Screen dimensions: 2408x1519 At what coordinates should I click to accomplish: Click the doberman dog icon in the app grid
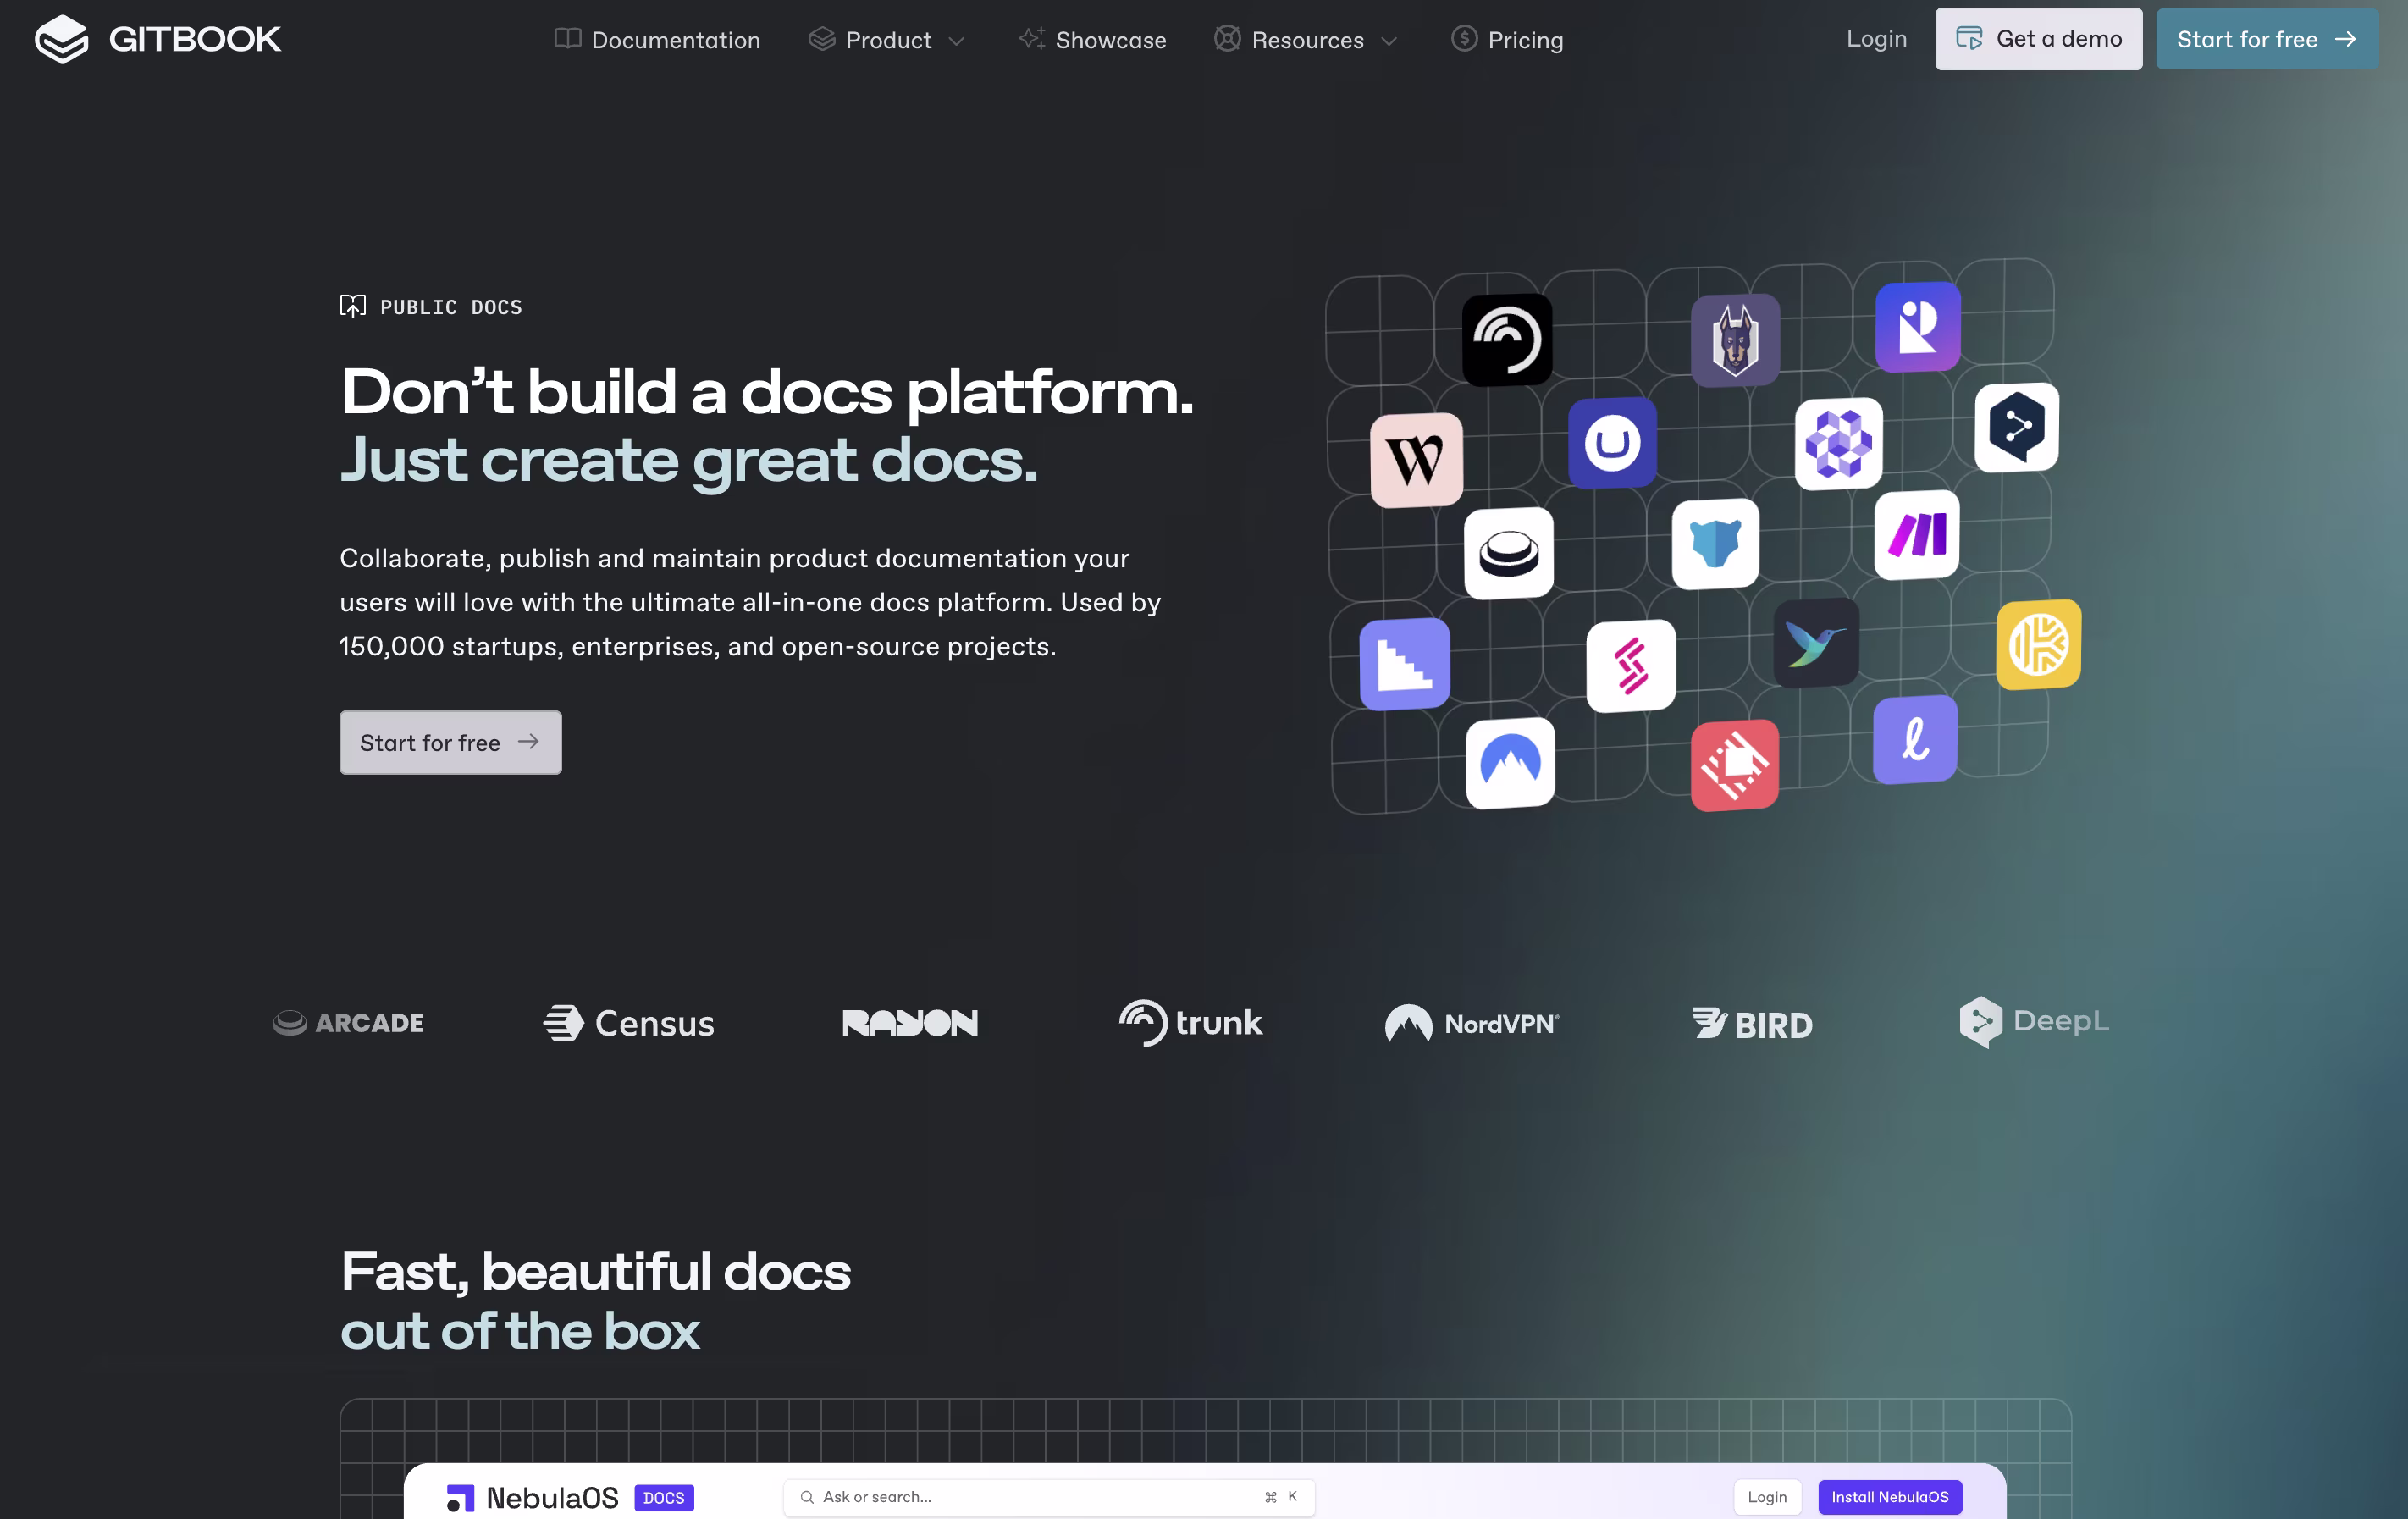[x=1734, y=340]
